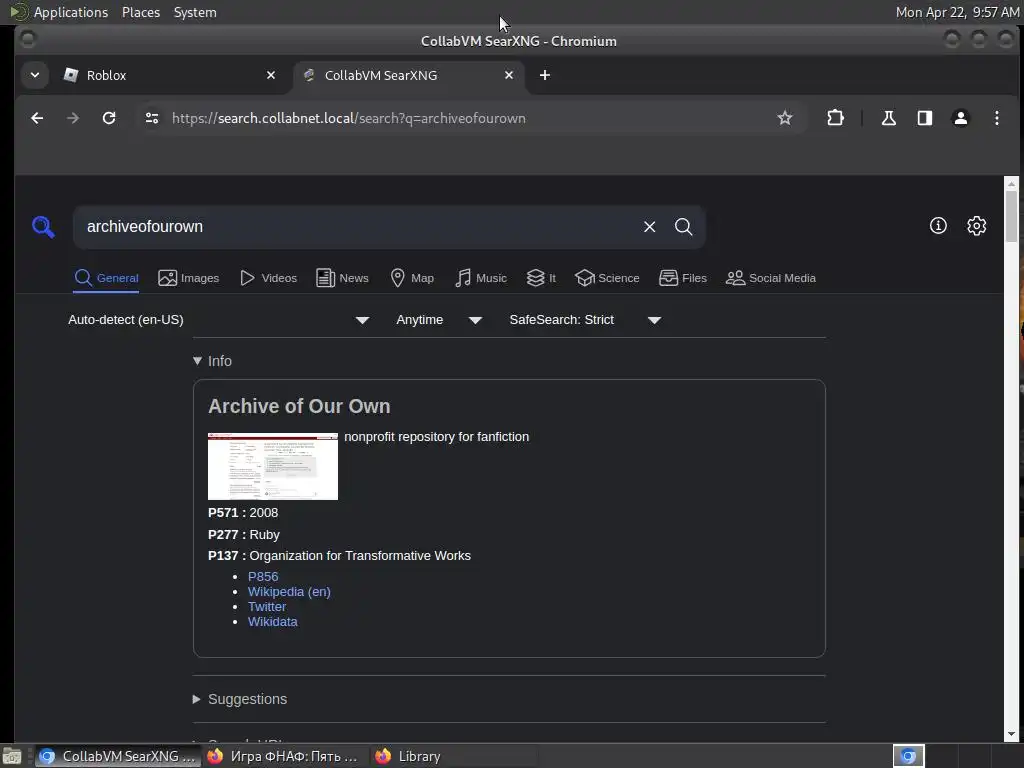Bookmark this page with the star icon
Image resolution: width=1024 pixels, height=768 pixels.
click(x=784, y=118)
